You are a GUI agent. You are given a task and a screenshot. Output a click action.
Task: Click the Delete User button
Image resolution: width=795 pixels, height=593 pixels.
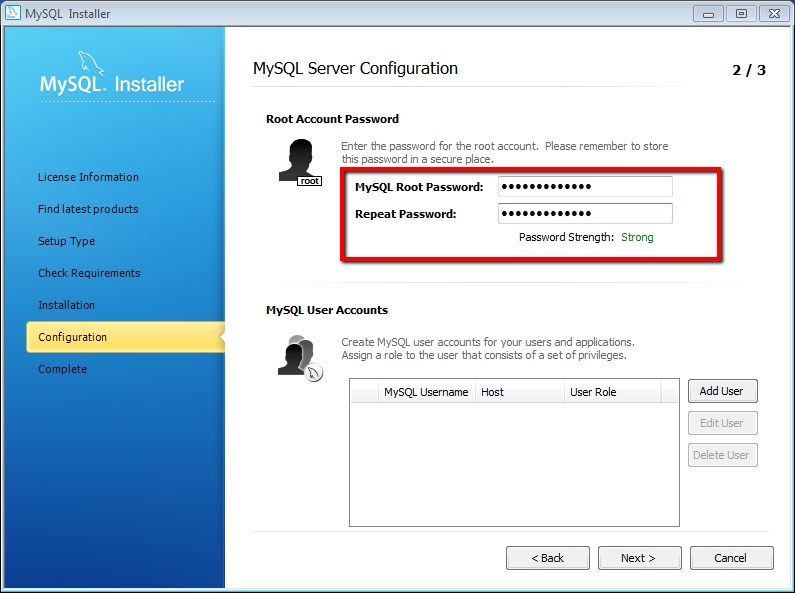pos(722,455)
